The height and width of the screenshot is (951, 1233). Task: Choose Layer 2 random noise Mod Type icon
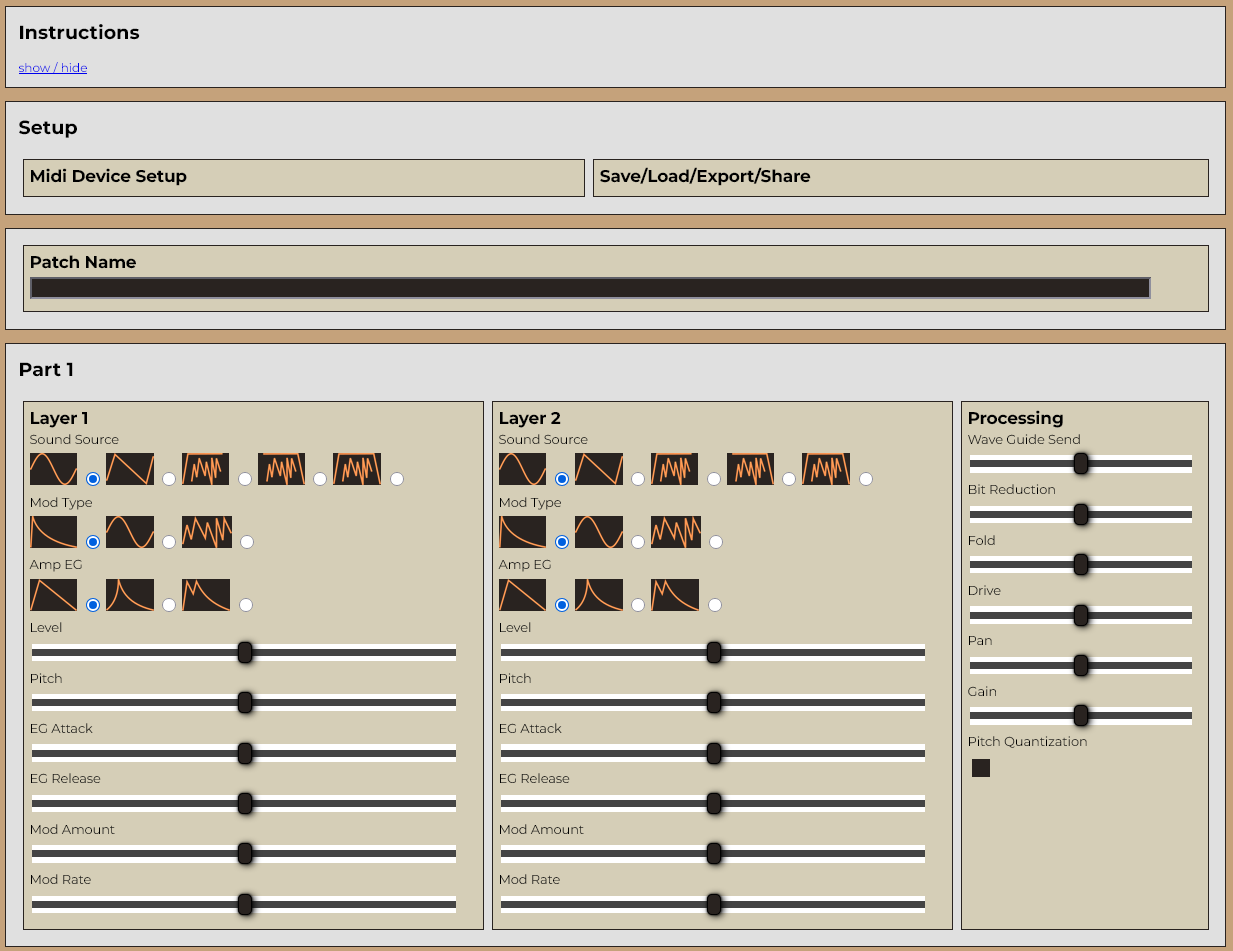(x=676, y=532)
